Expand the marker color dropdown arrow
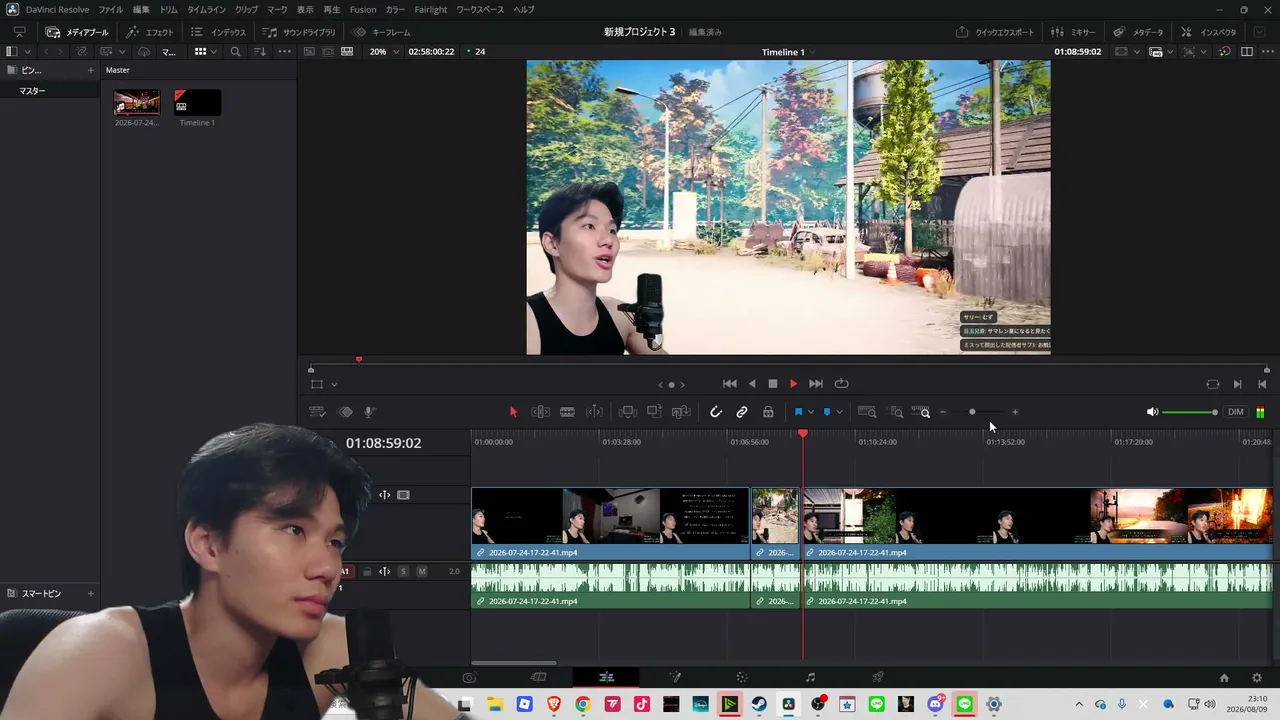The image size is (1280, 720). point(839,412)
